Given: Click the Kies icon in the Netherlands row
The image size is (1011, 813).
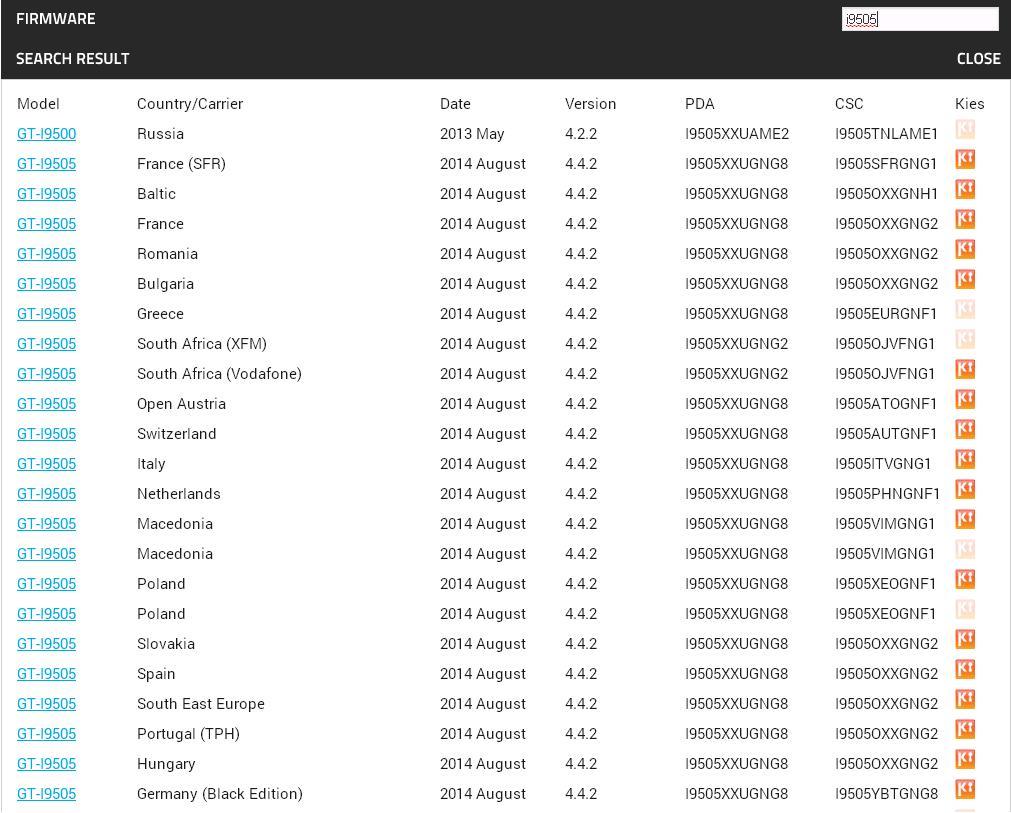Looking at the screenshot, I should (x=965, y=489).
